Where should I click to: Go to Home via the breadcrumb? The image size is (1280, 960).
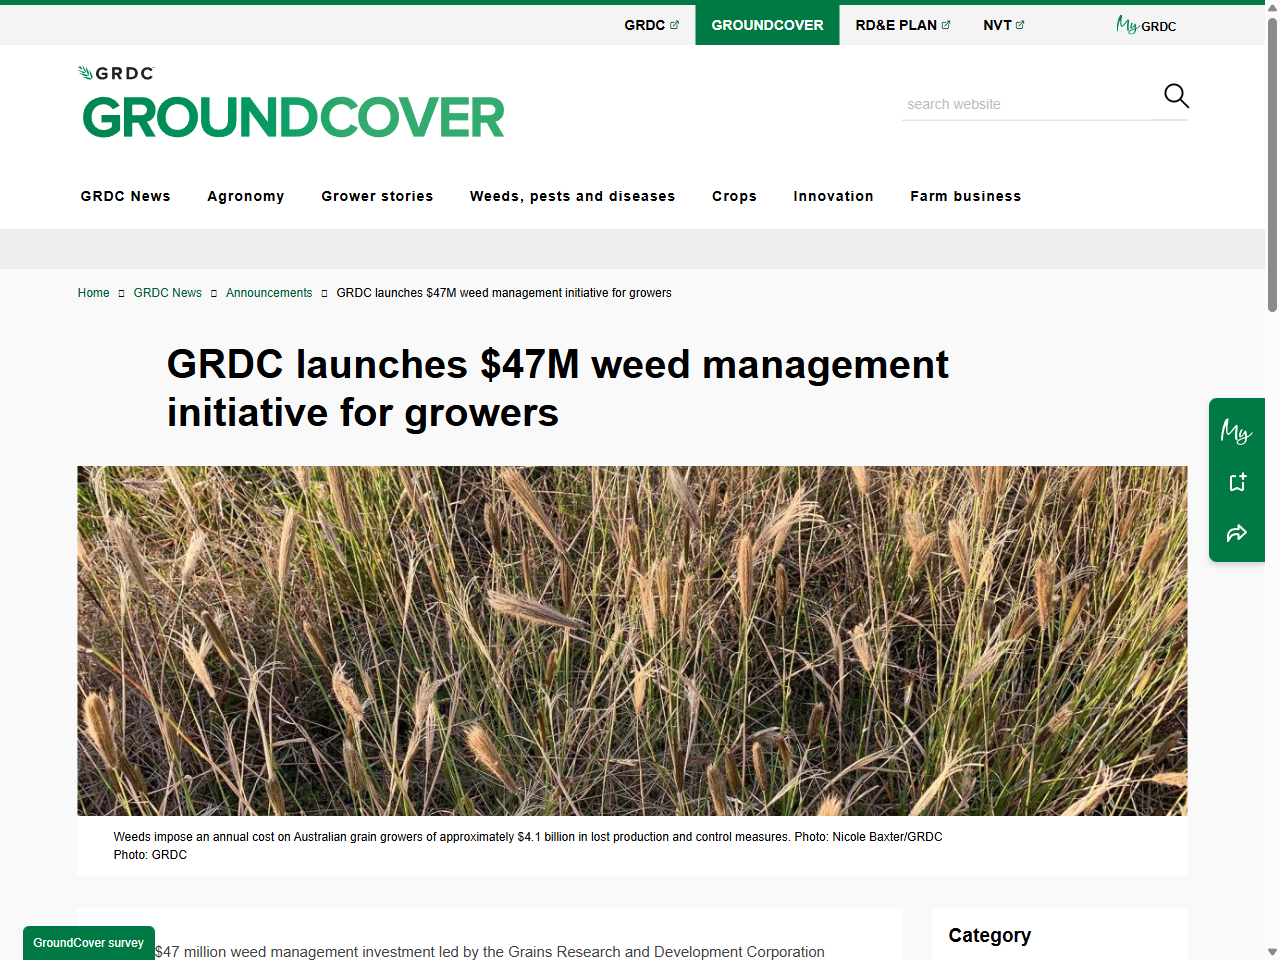coord(93,292)
